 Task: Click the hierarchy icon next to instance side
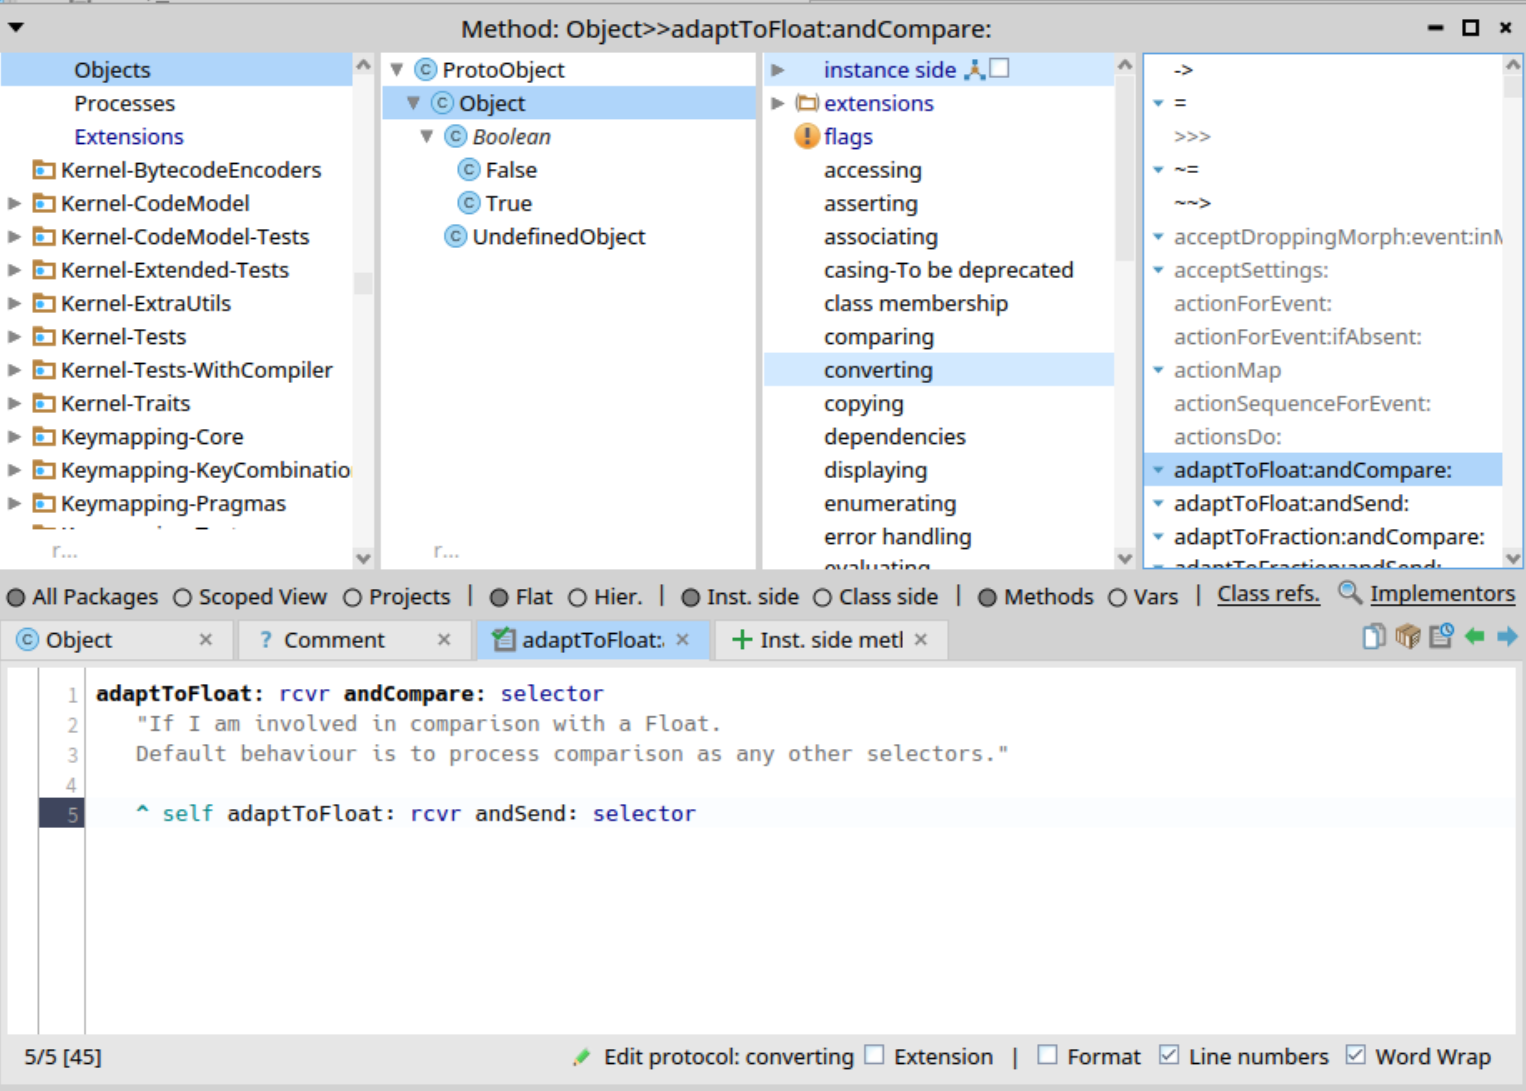tap(974, 69)
